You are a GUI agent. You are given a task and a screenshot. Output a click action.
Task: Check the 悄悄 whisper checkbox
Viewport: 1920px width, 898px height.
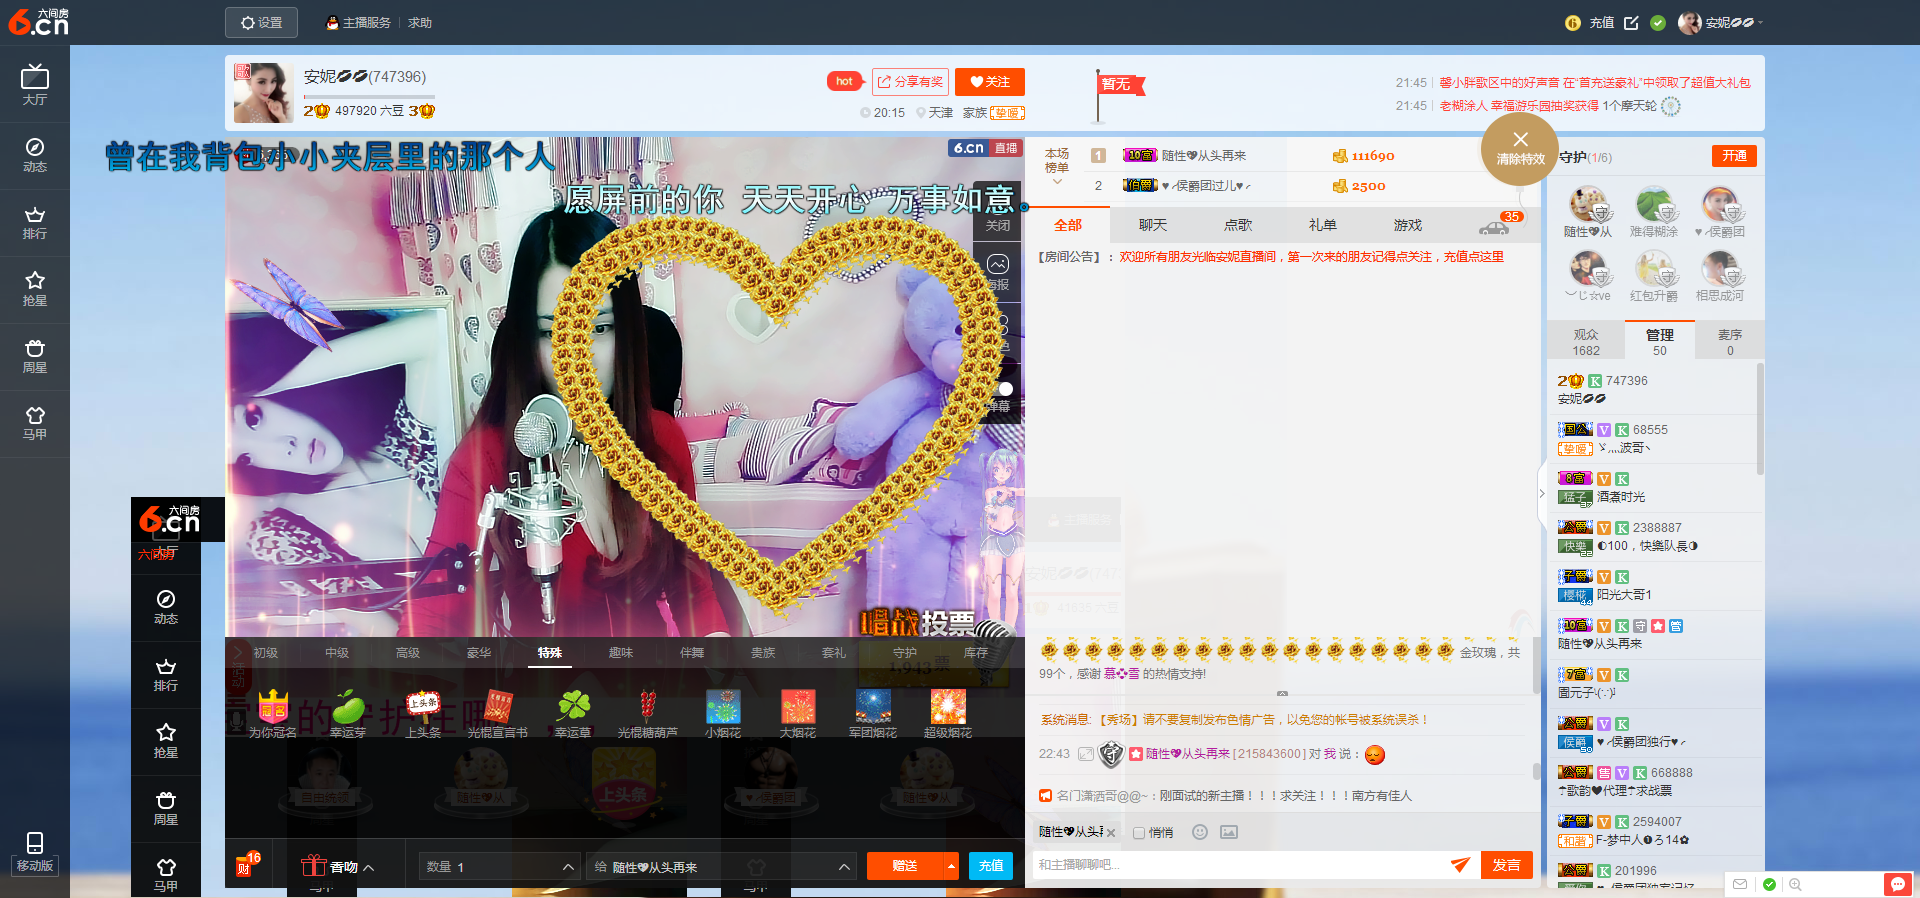(x=1139, y=832)
